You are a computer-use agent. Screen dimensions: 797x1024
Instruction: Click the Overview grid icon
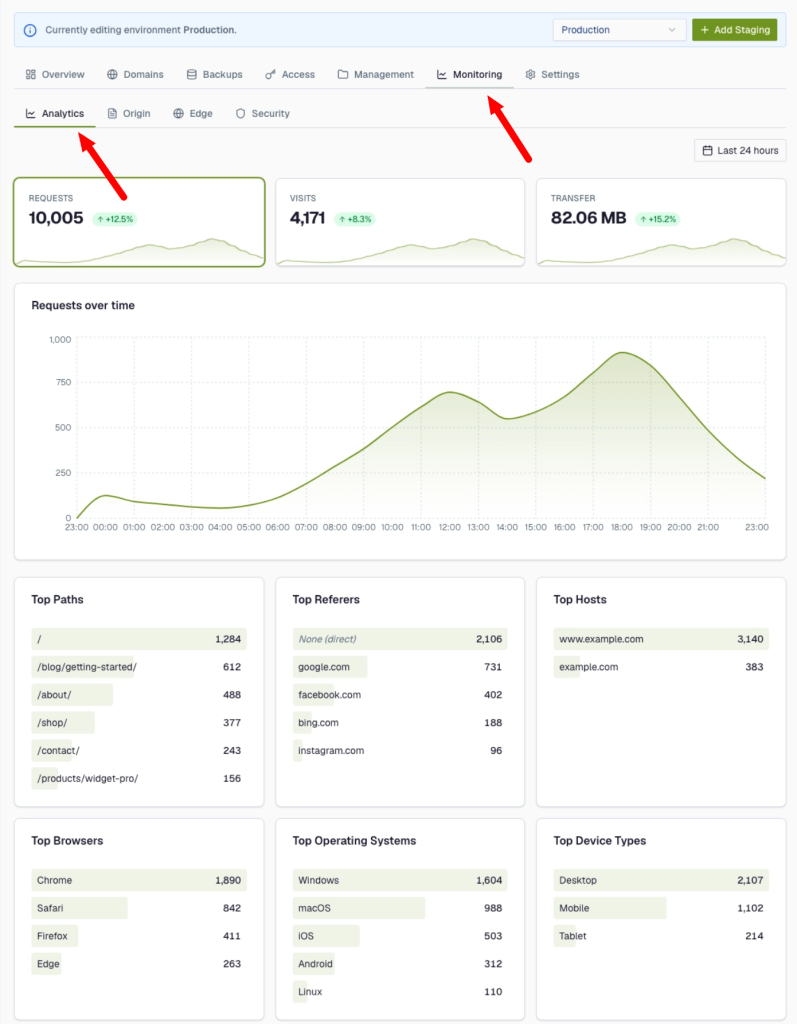coord(31,74)
